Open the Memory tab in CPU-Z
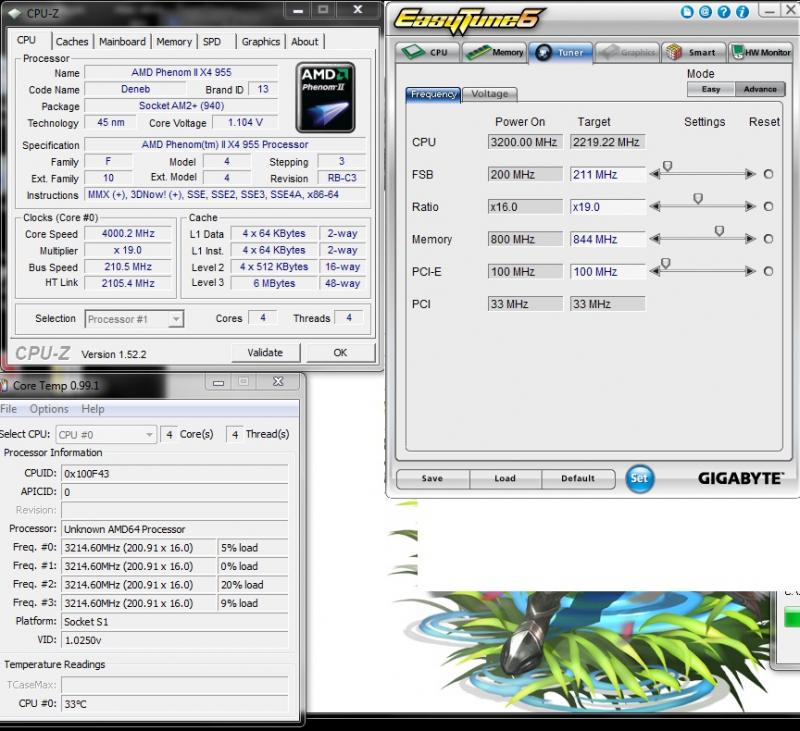800x731 pixels. [174, 42]
